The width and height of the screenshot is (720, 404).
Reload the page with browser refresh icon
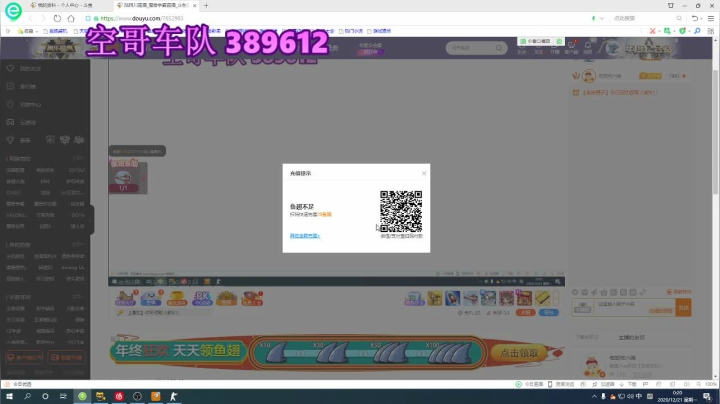(57, 18)
